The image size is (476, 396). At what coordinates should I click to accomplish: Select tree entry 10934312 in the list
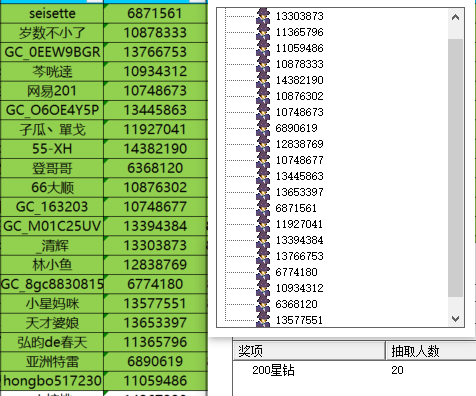[x=299, y=288]
